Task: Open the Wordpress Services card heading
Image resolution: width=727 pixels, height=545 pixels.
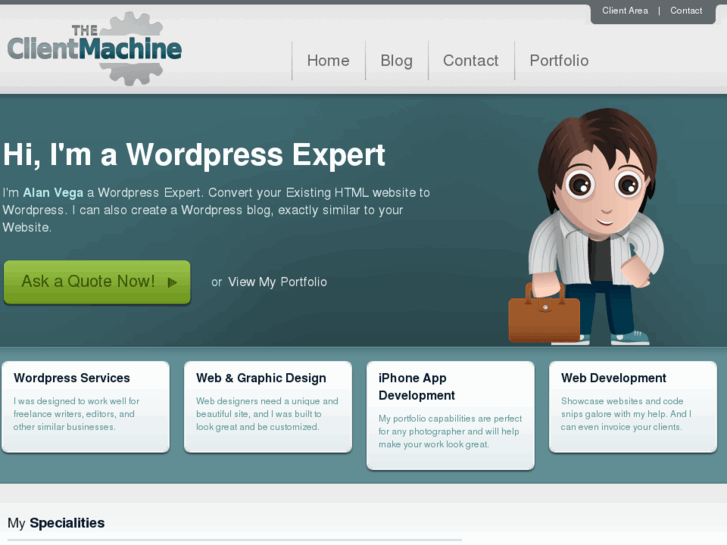Action: click(72, 378)
